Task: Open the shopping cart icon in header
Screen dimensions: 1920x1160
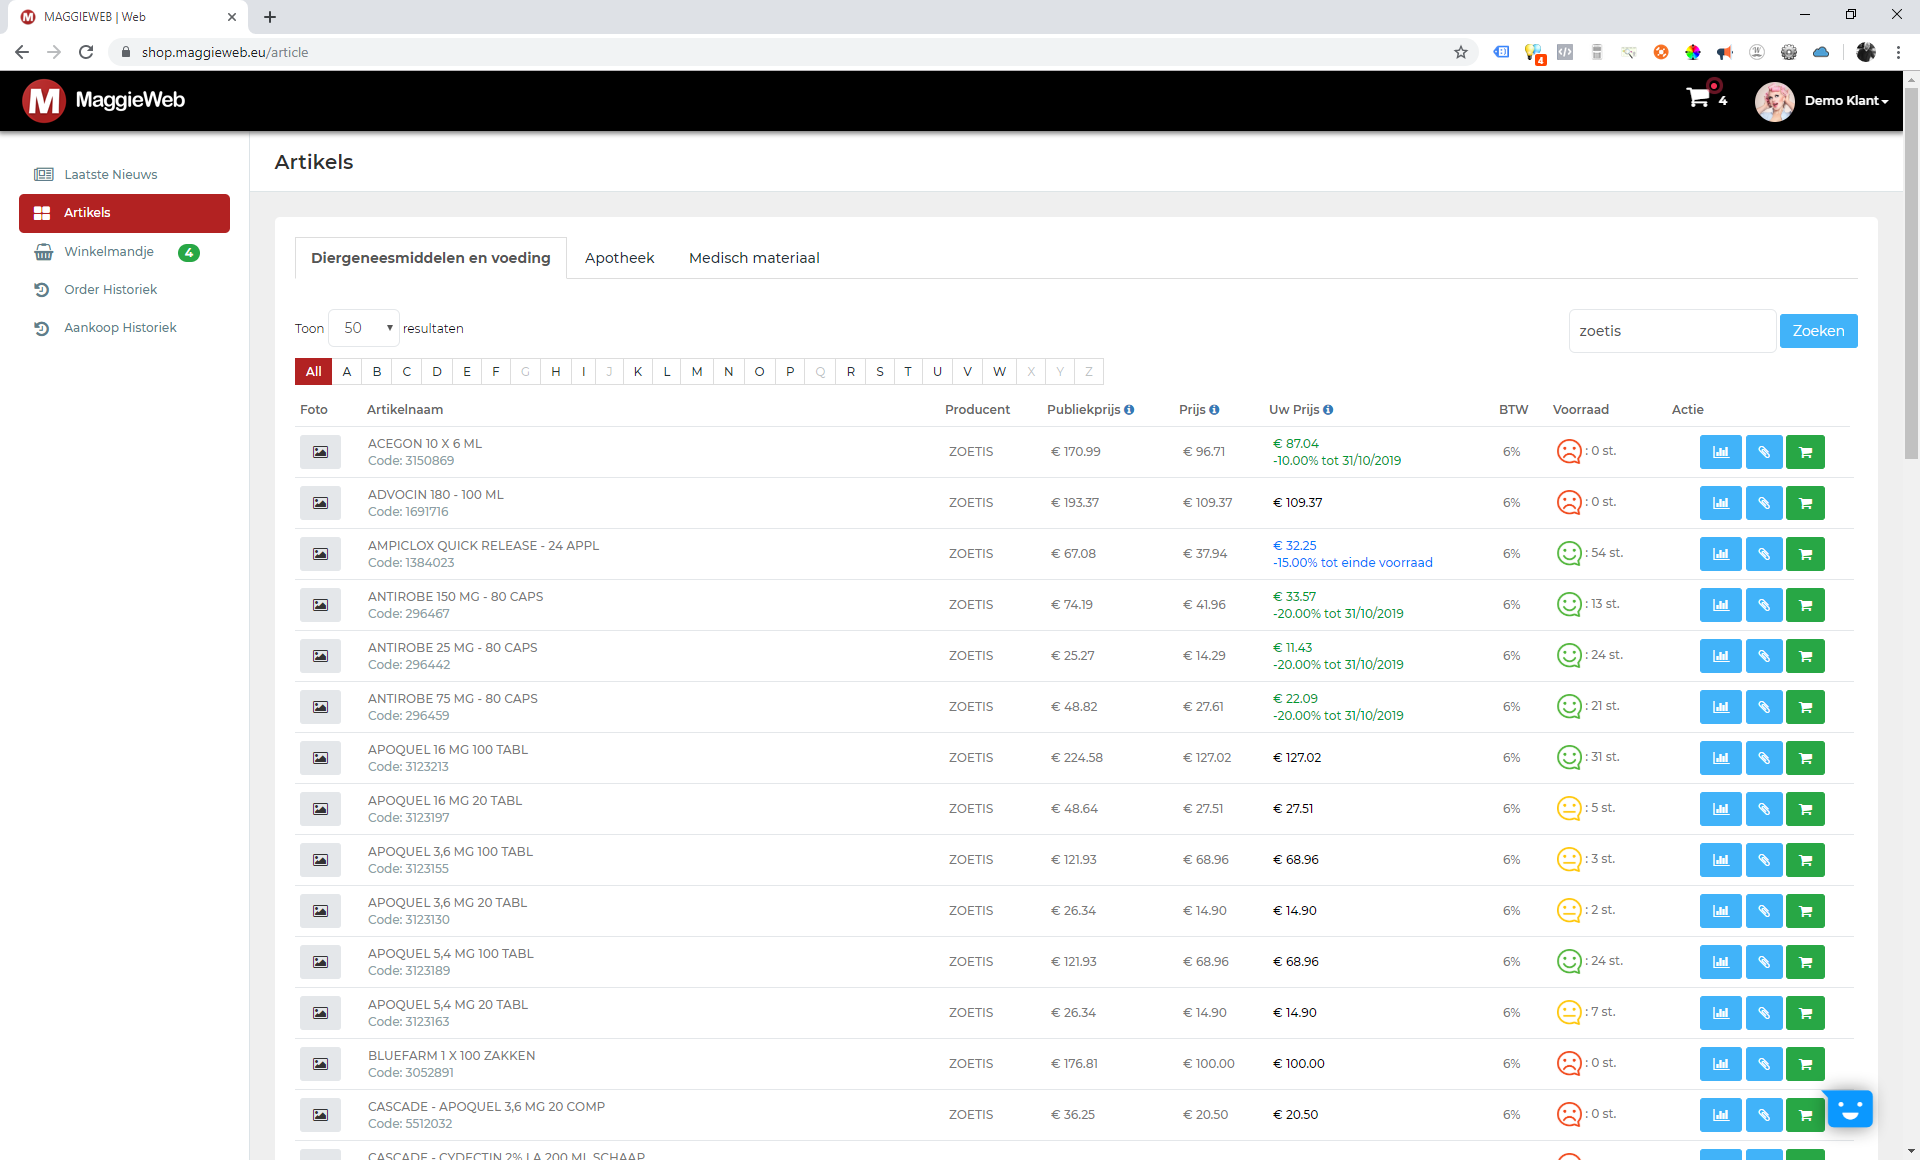Action: (1698, 98)
